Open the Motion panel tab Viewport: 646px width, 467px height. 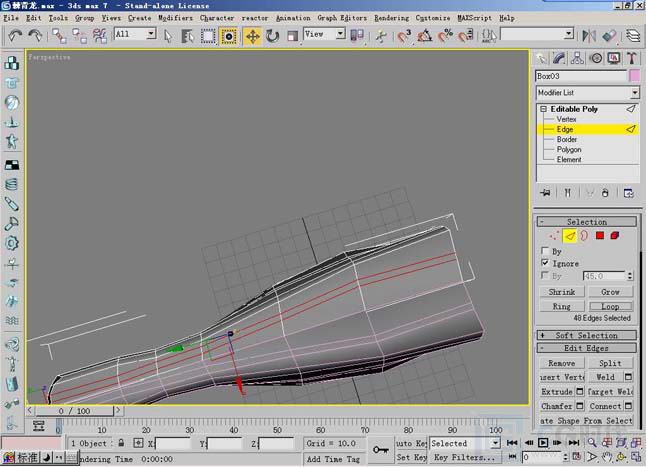click(596, 58)
